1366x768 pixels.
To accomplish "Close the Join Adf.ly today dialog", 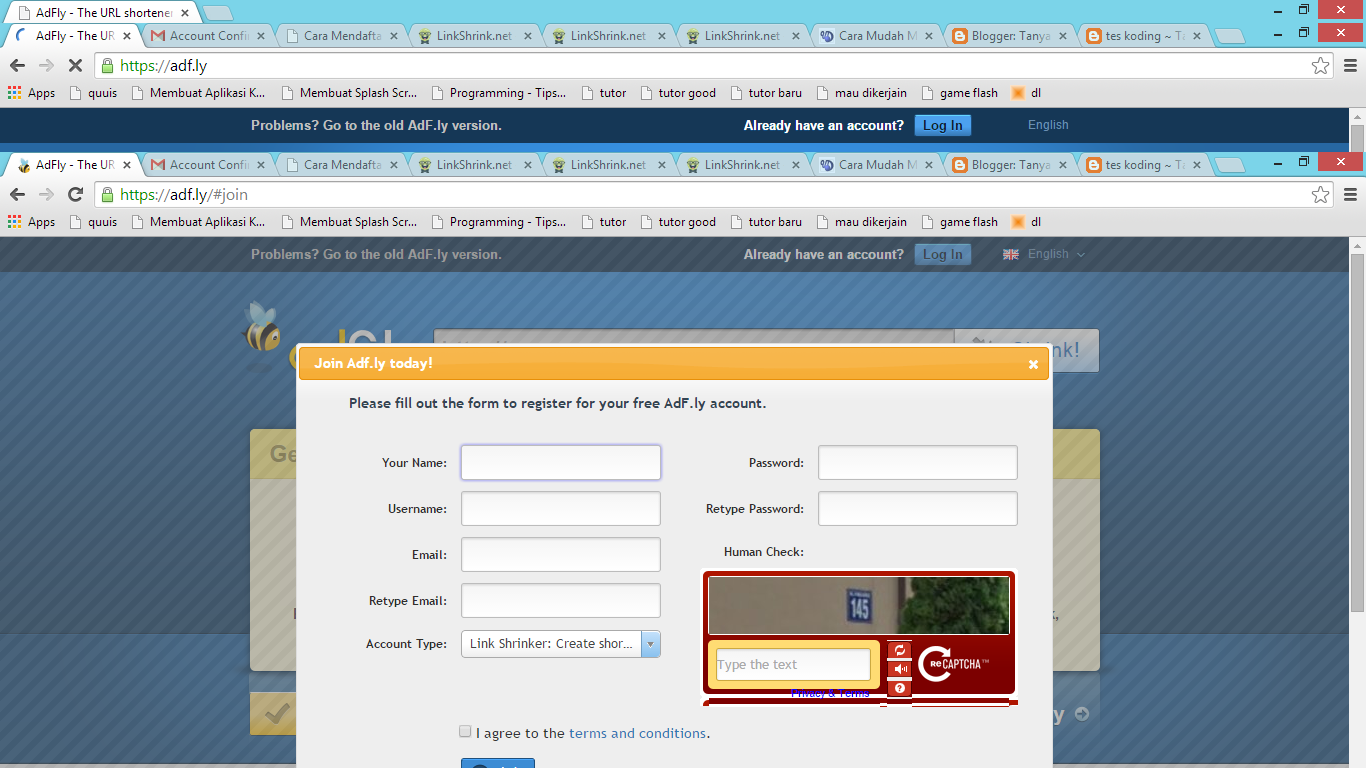I will 1033,364.
